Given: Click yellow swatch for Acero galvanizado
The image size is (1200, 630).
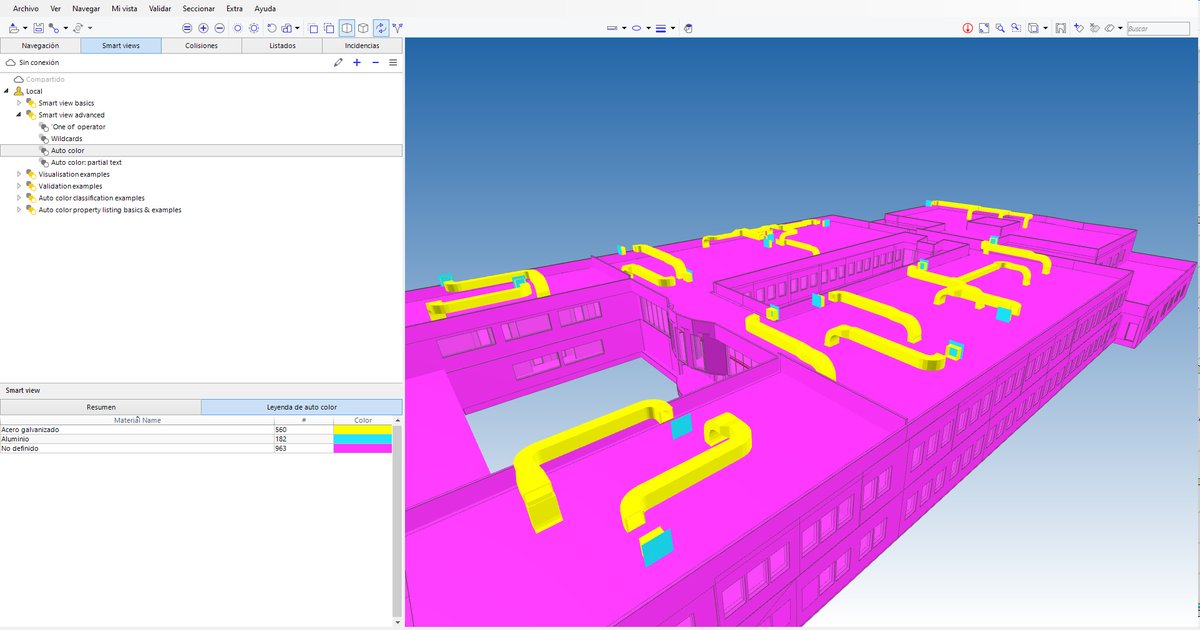Looking at the screenshot, I should 363,429.
